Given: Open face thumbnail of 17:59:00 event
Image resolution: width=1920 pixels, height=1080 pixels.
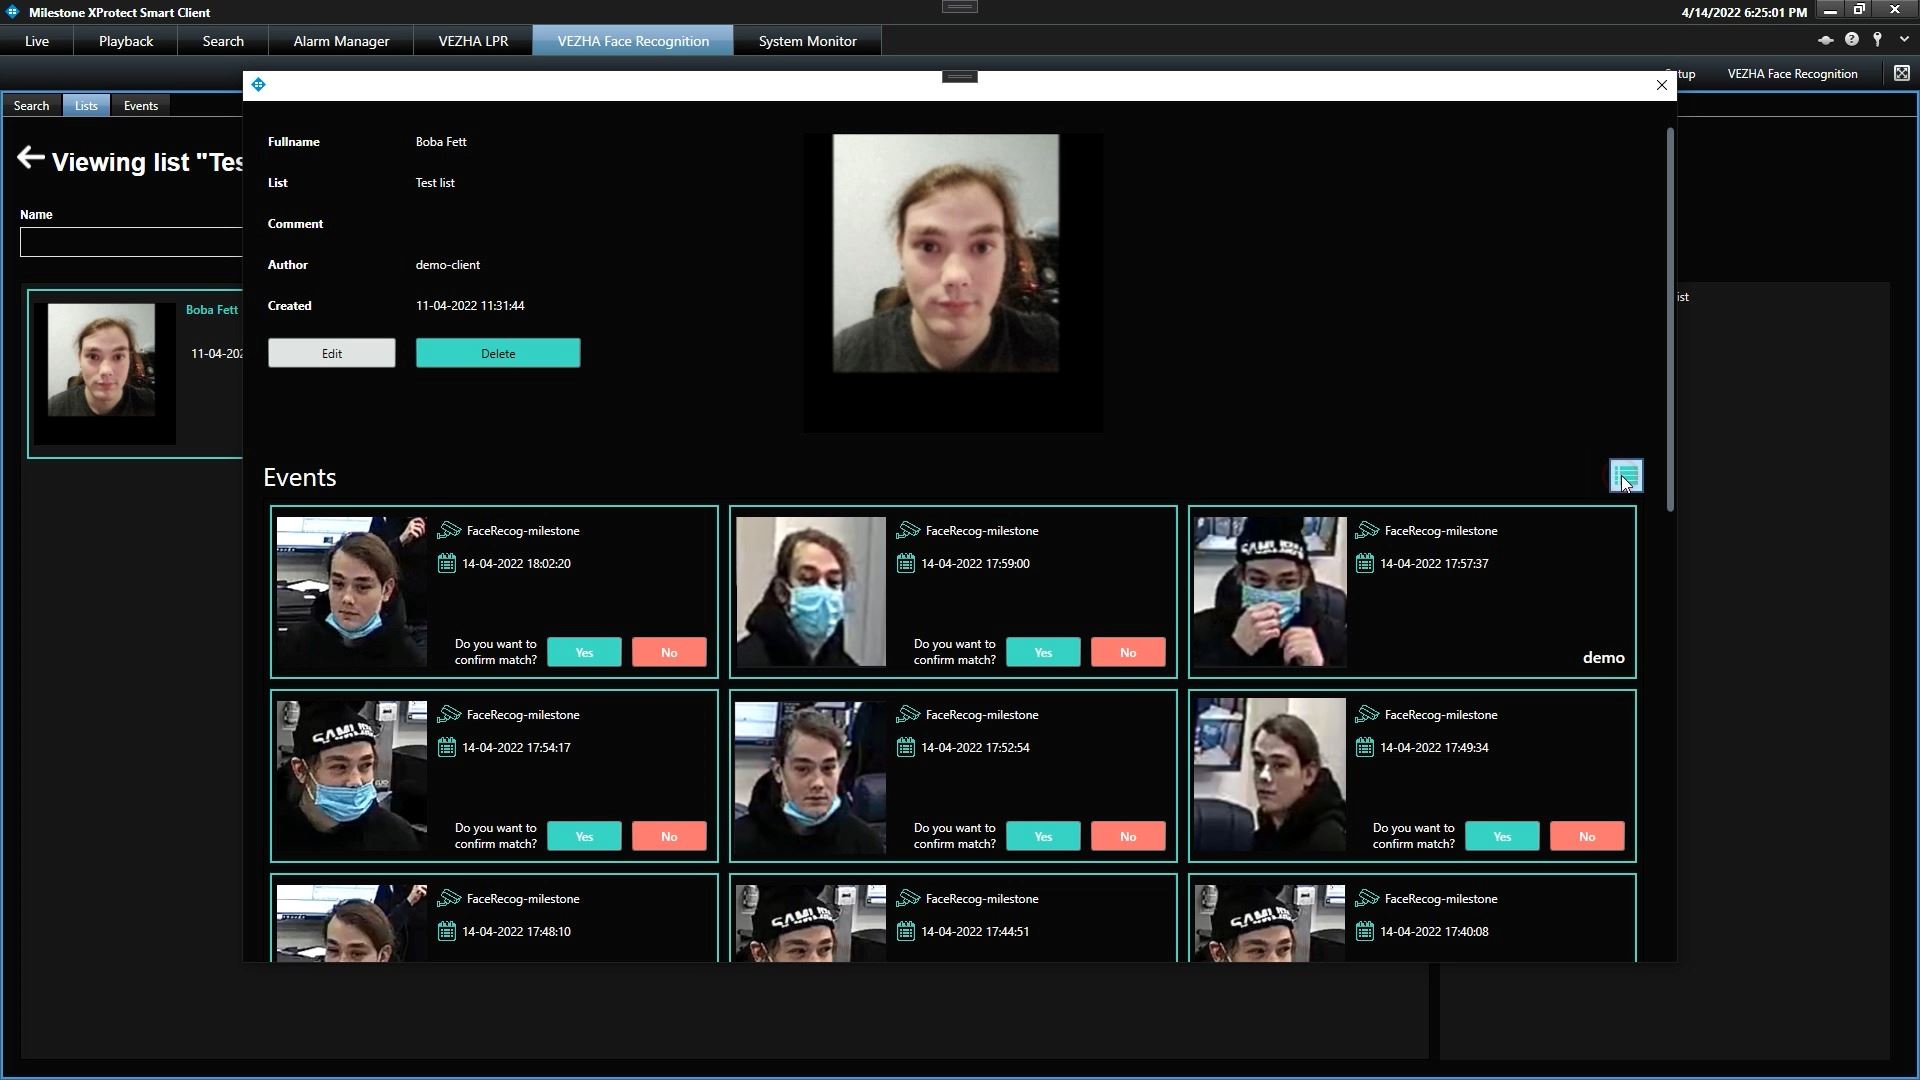Looking at the screenshot, I should (x=811, y=591).
